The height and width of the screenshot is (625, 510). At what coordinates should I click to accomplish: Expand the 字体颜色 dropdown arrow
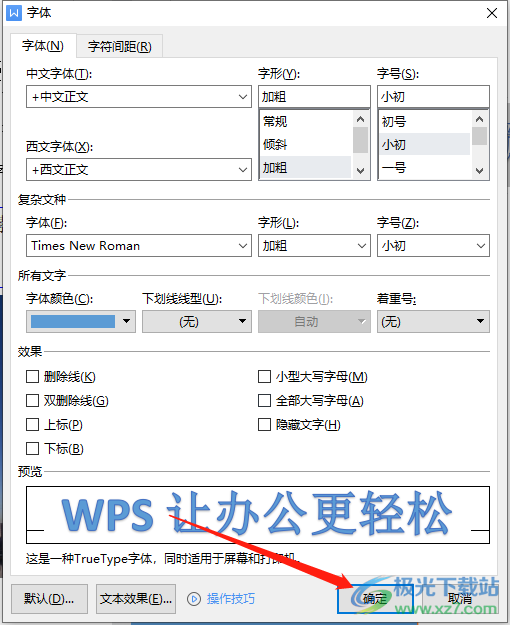[126, 321]
